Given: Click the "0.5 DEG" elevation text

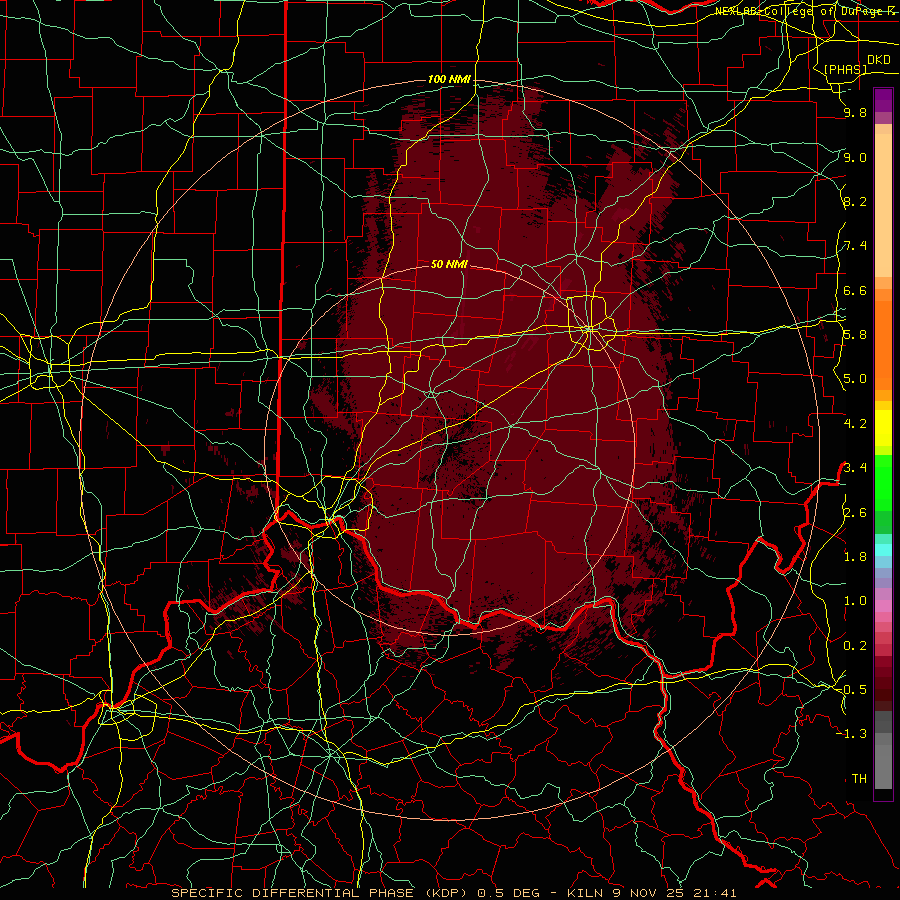Looking at the screenshot, I should tap(509, 893).
